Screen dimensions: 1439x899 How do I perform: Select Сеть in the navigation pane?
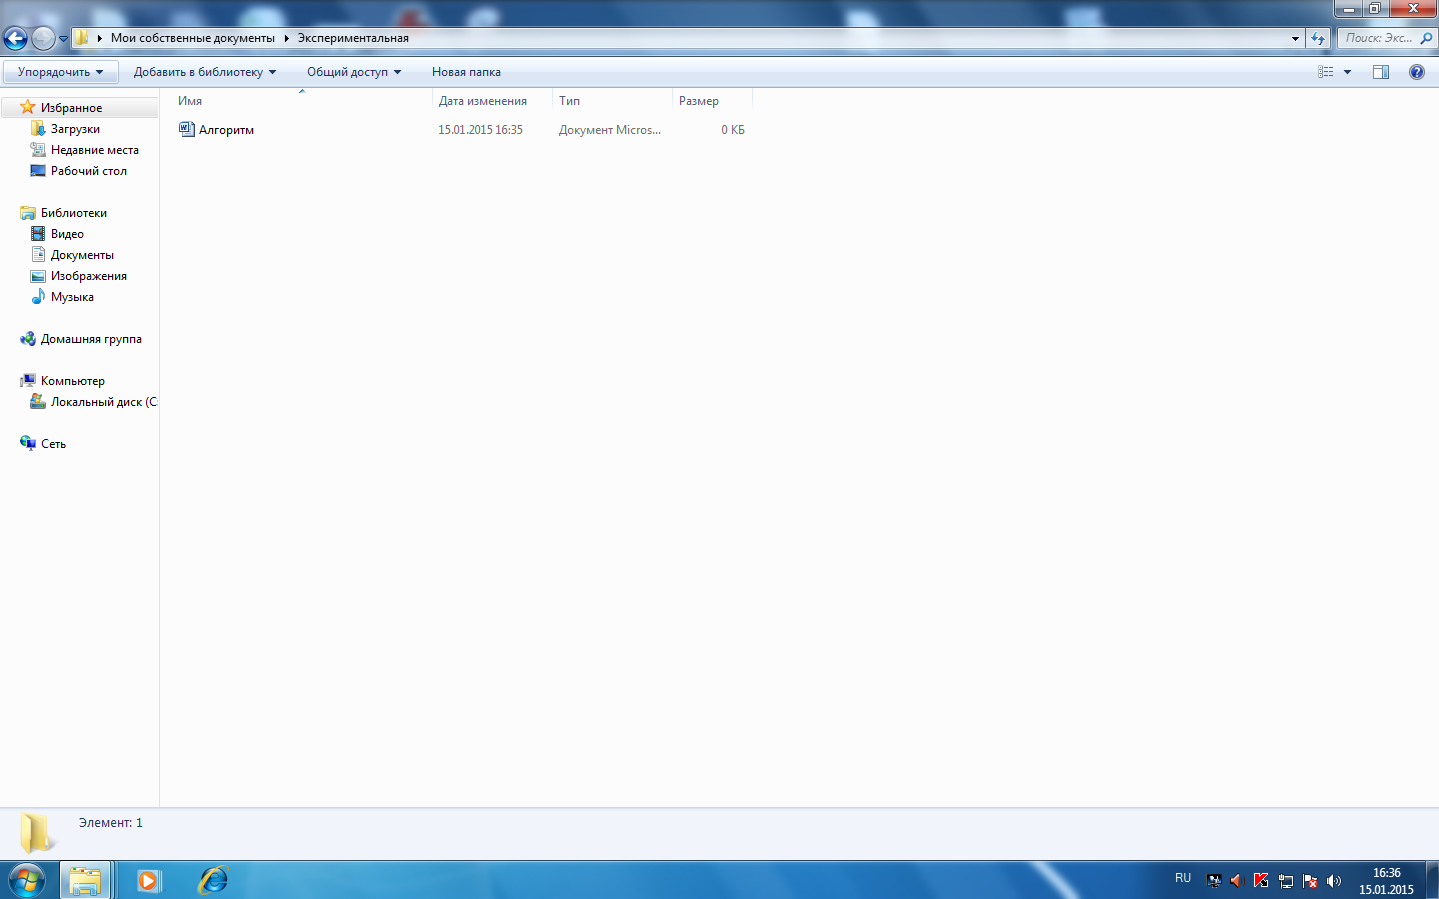(53, 444)
